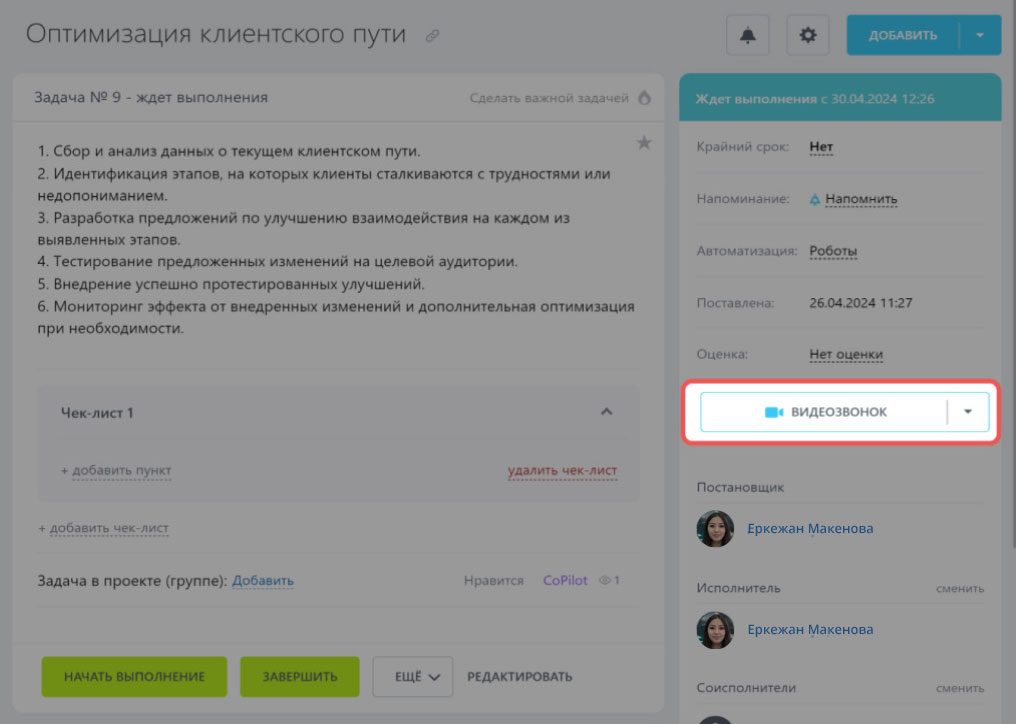Mark task as favorite with star icon
The width and height of the screenshot is (1016, 724).
pyautogui.click(x=644, y=143)
